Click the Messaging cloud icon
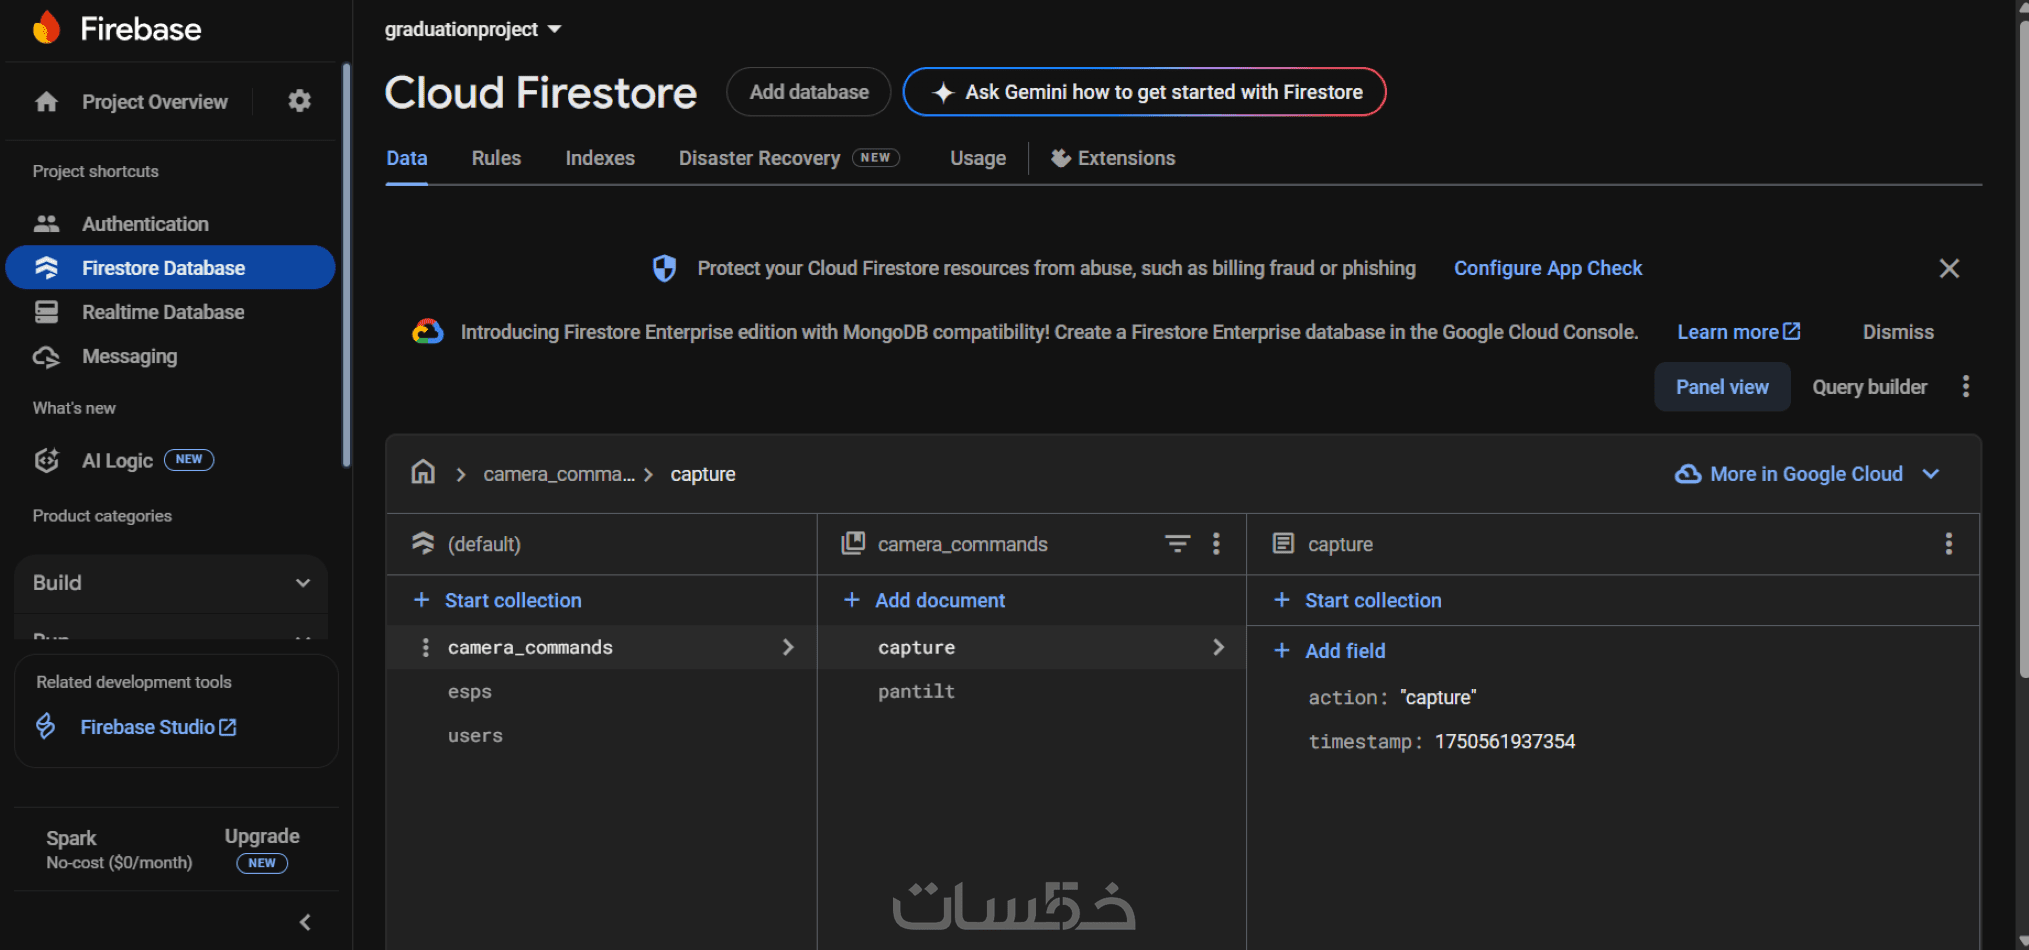Screen dimensions: 2029x950 (46, 356)
